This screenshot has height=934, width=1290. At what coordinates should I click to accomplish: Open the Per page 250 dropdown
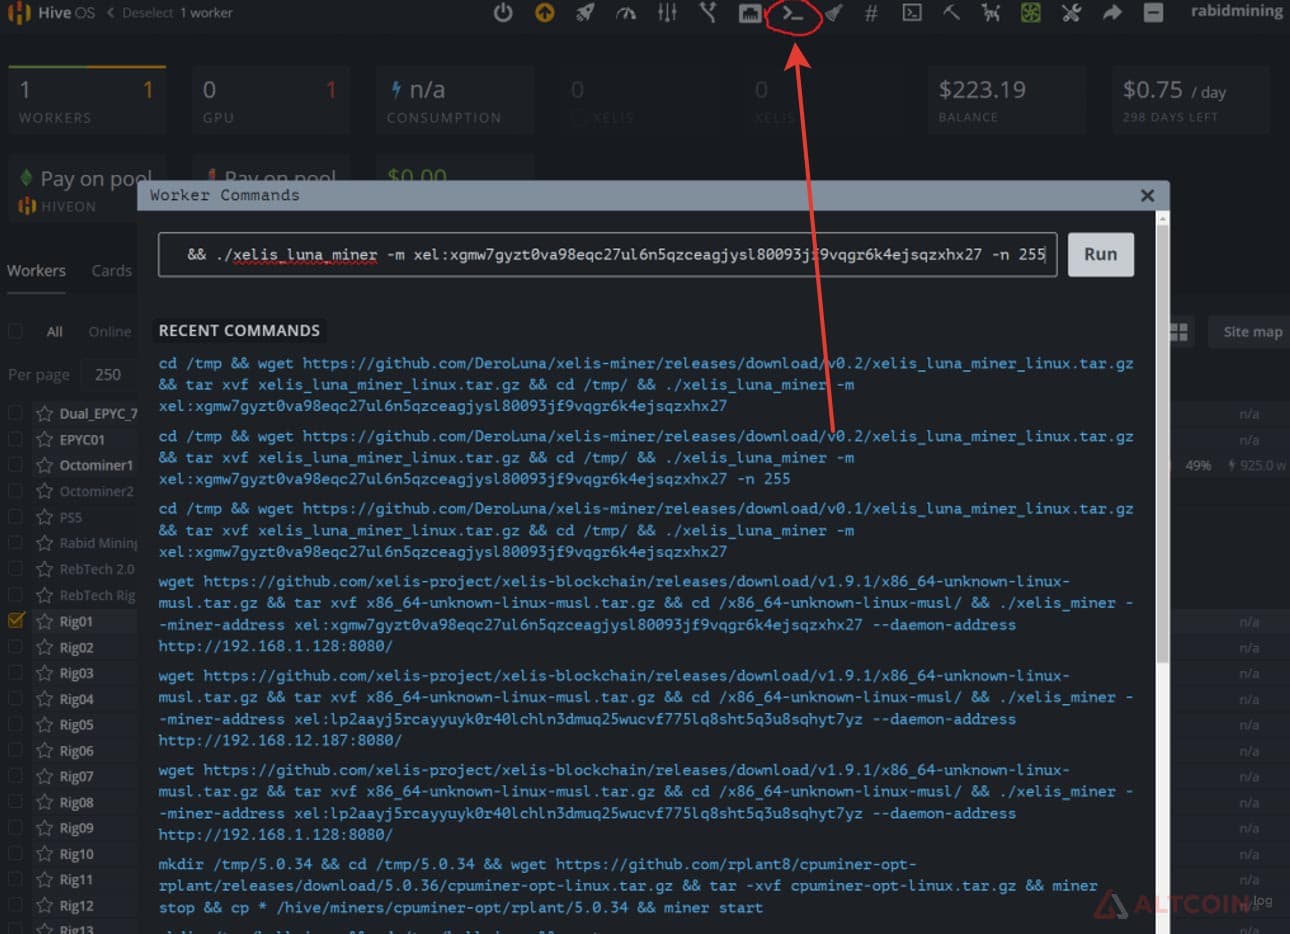(x=108, y=374)
